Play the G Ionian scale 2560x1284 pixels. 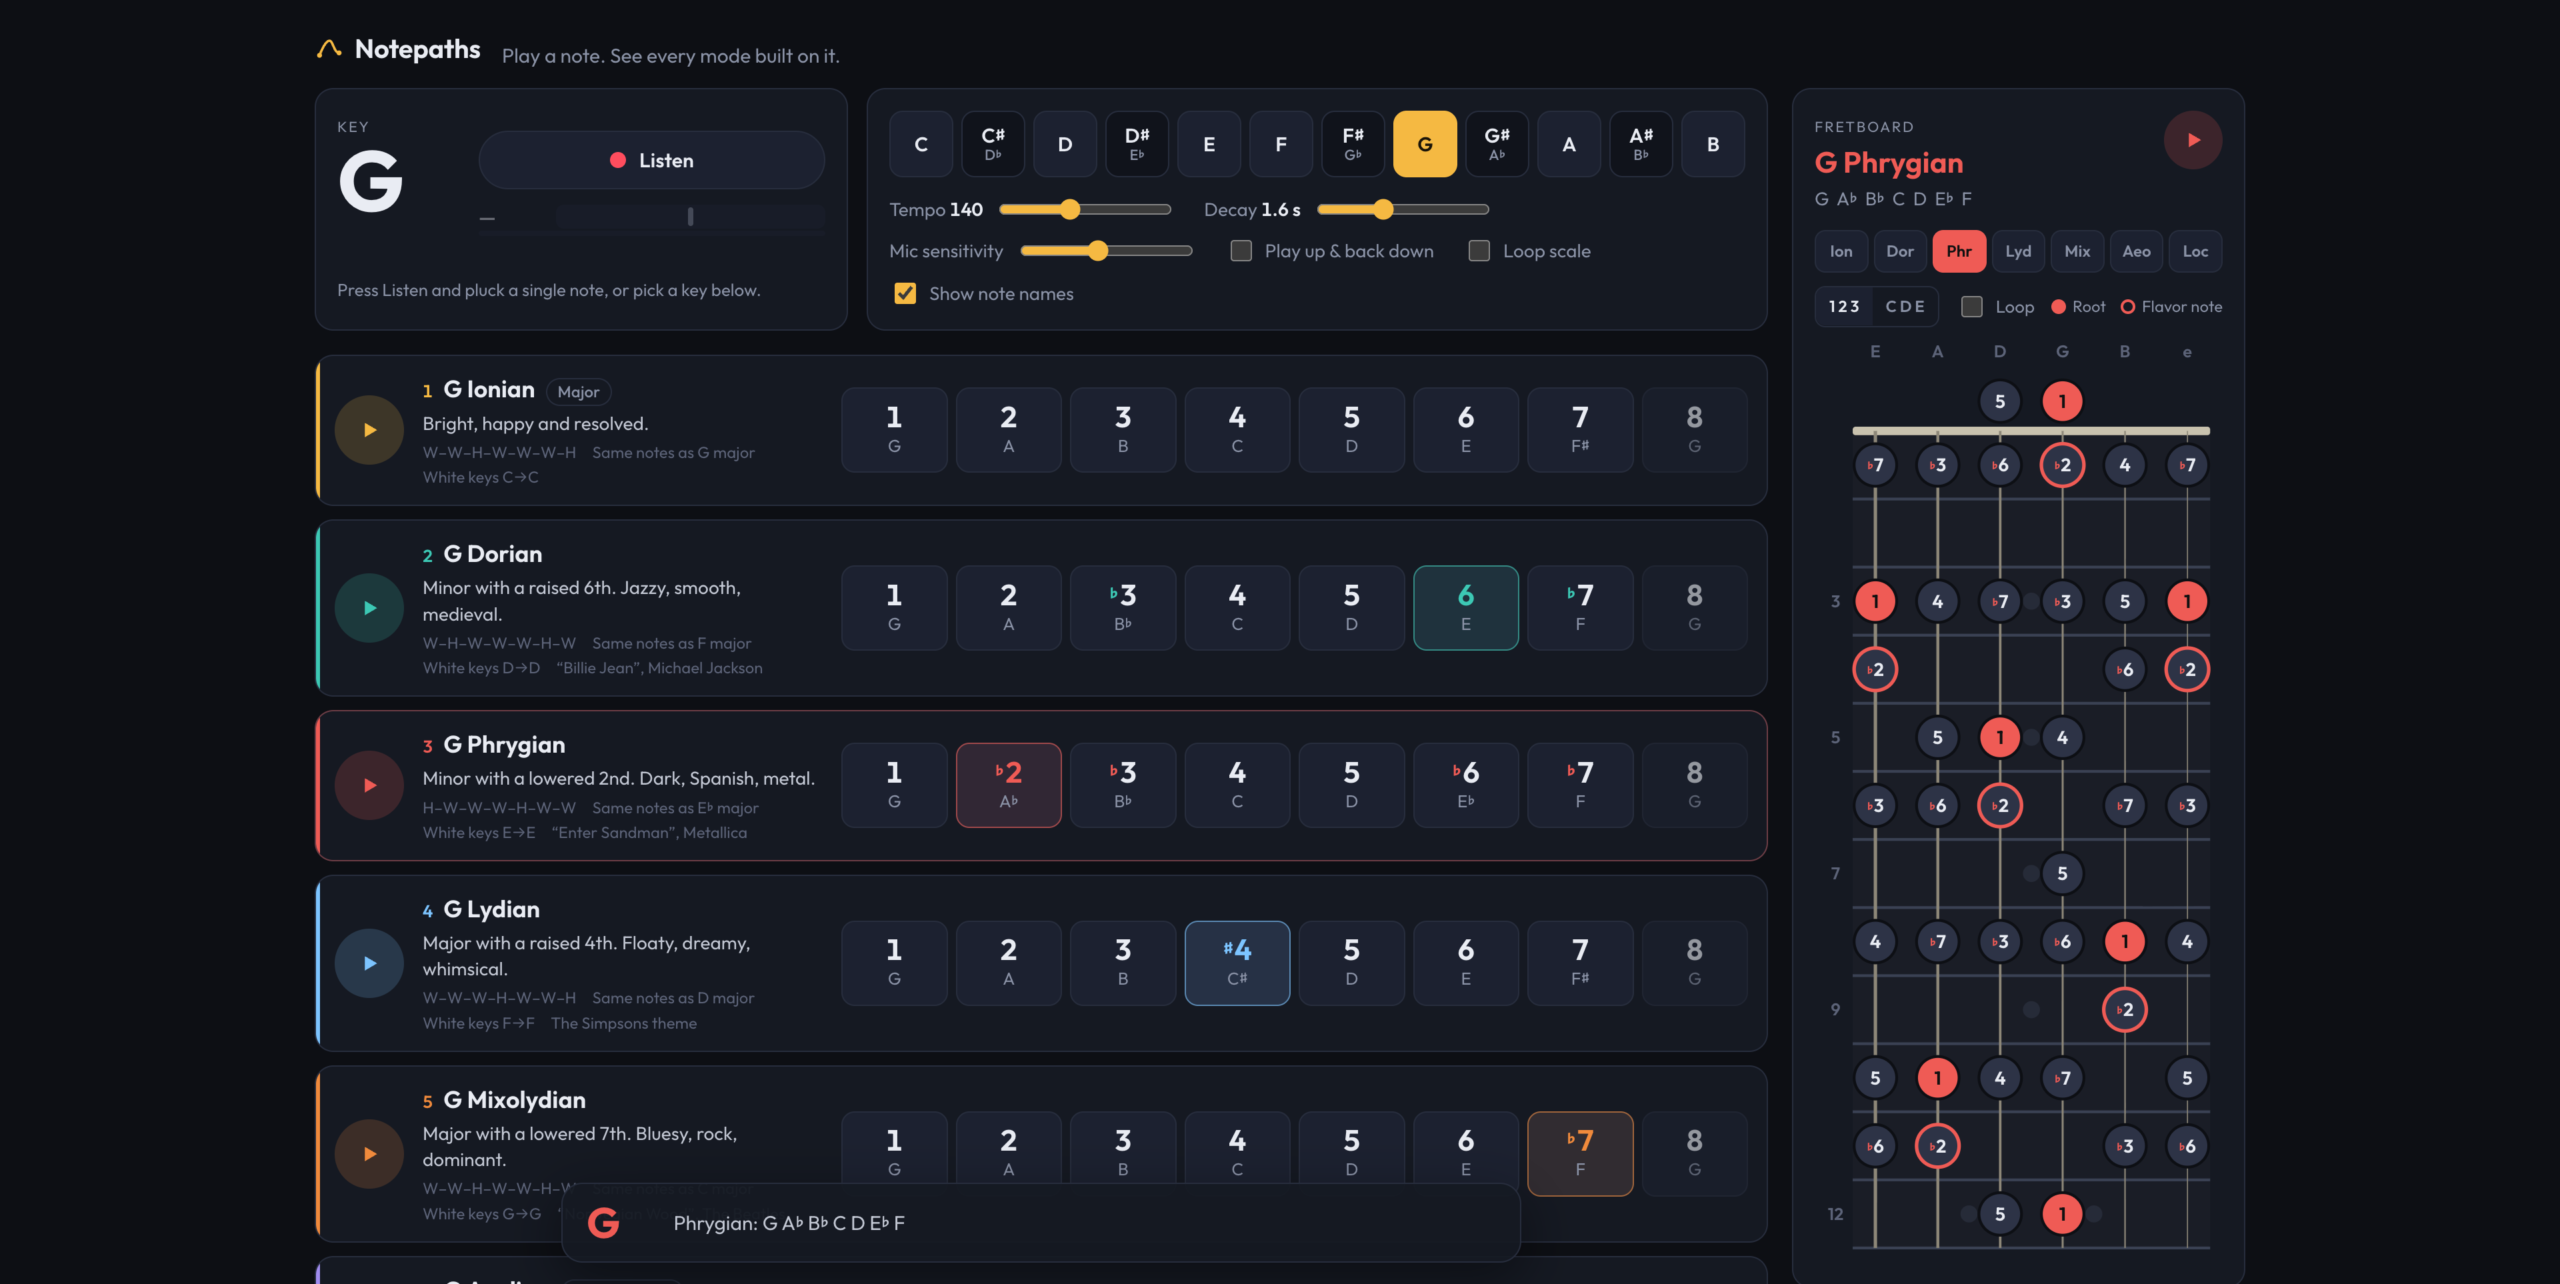369,430
